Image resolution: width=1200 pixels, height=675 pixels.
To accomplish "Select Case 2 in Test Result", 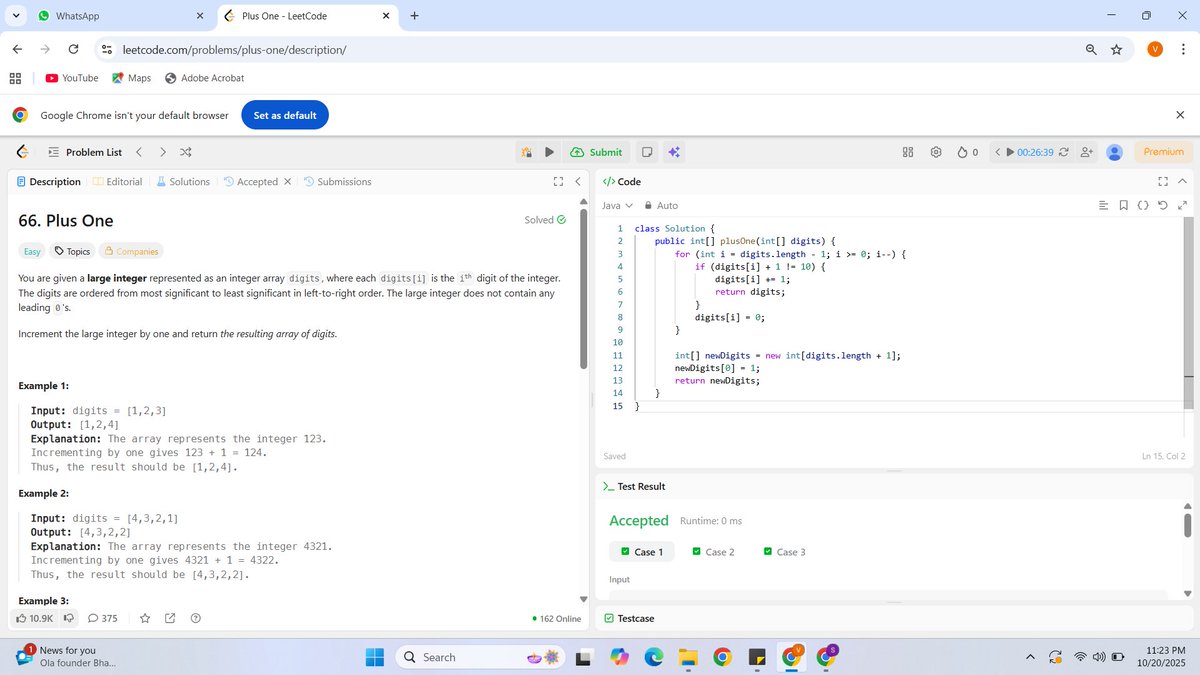I will [713, 552].
